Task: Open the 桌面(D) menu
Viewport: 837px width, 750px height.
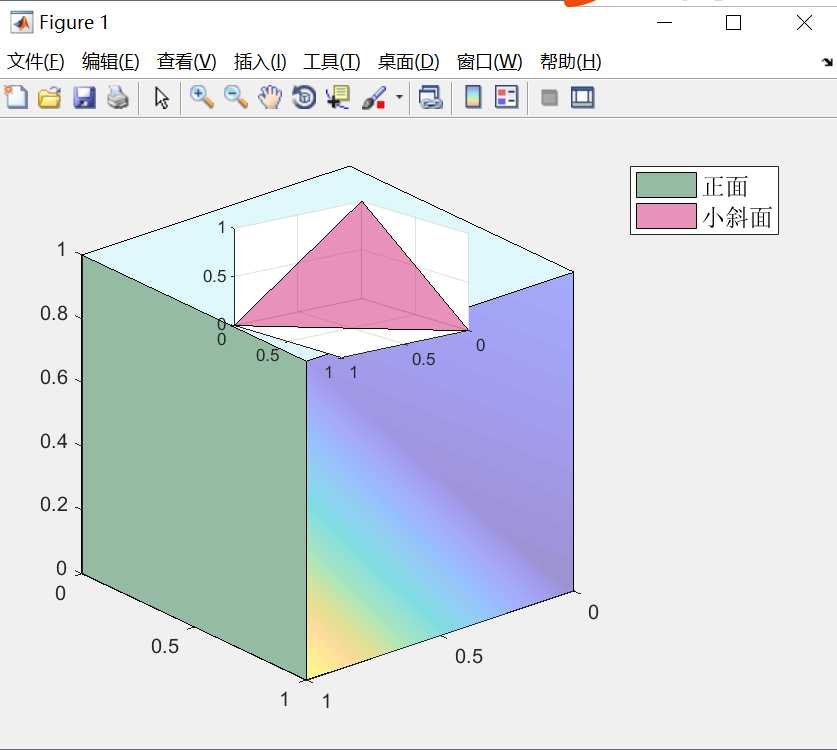Action: point(408,62)
